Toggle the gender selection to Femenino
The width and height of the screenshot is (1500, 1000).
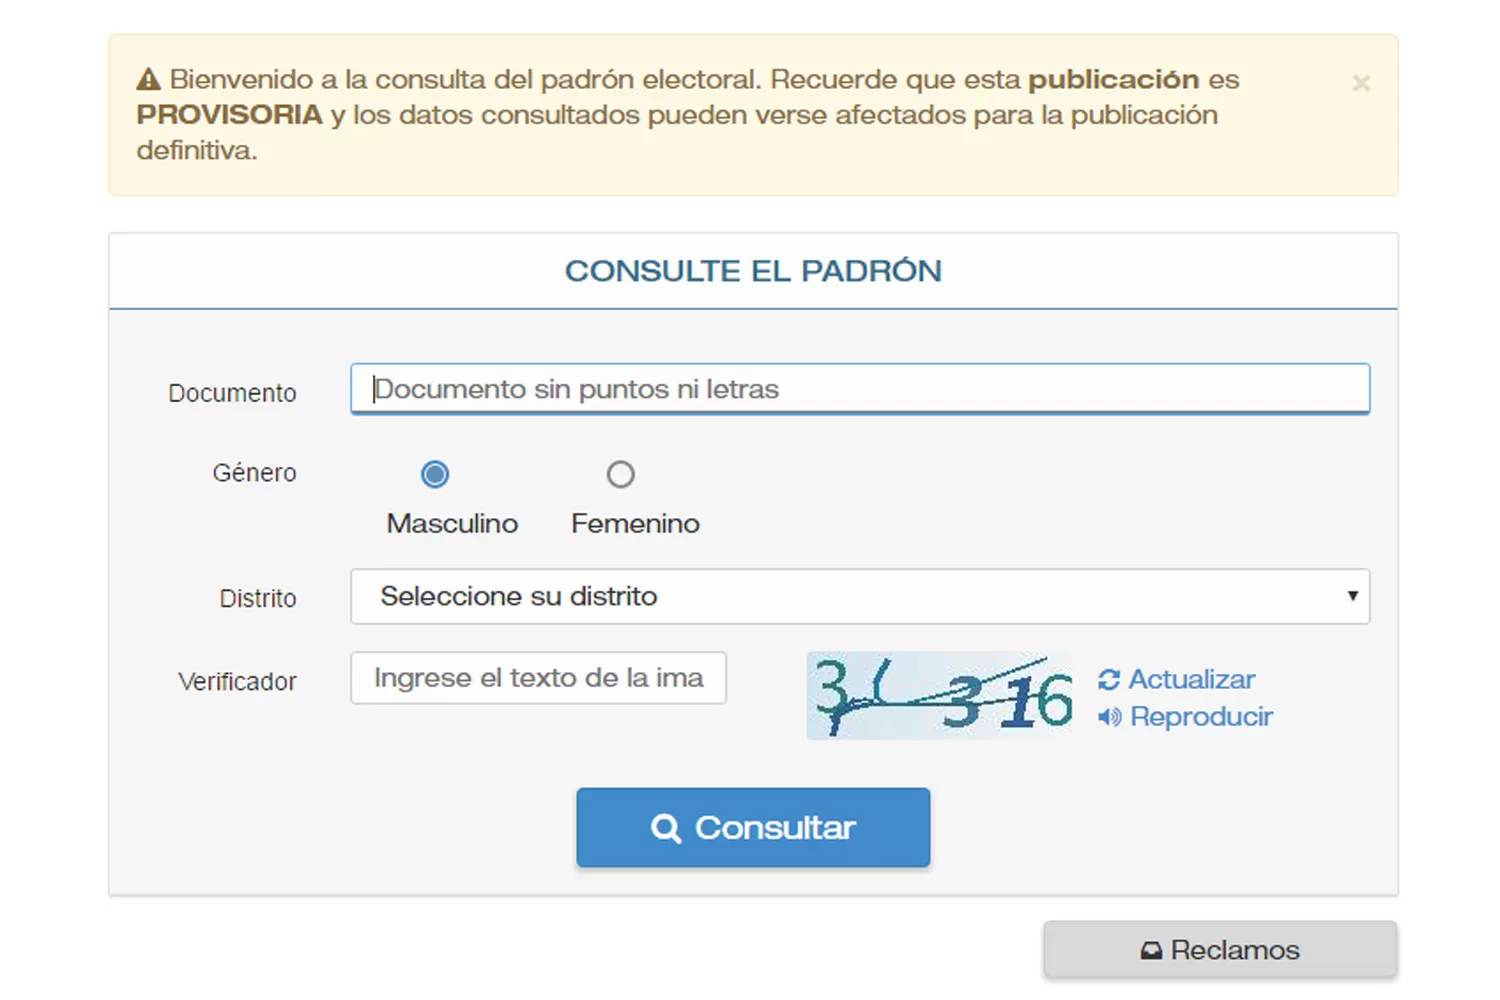[x=620, y=474]
